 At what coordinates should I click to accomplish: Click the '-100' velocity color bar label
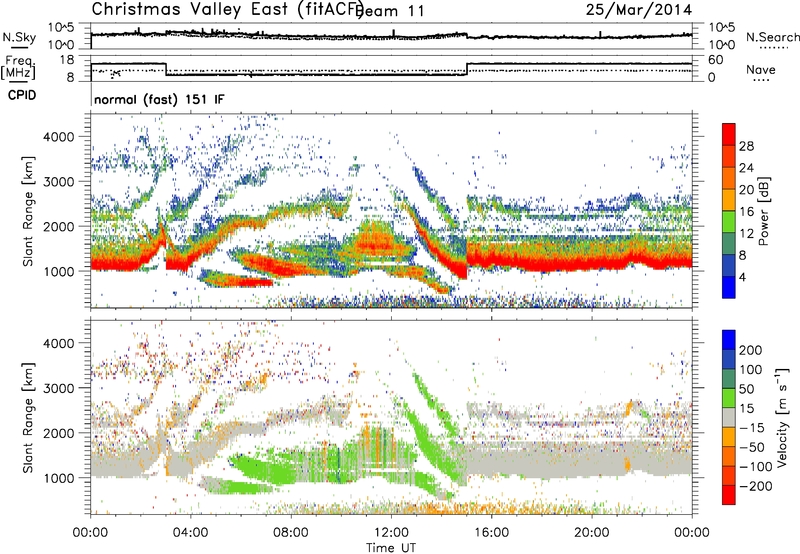[x=756, y=467]
